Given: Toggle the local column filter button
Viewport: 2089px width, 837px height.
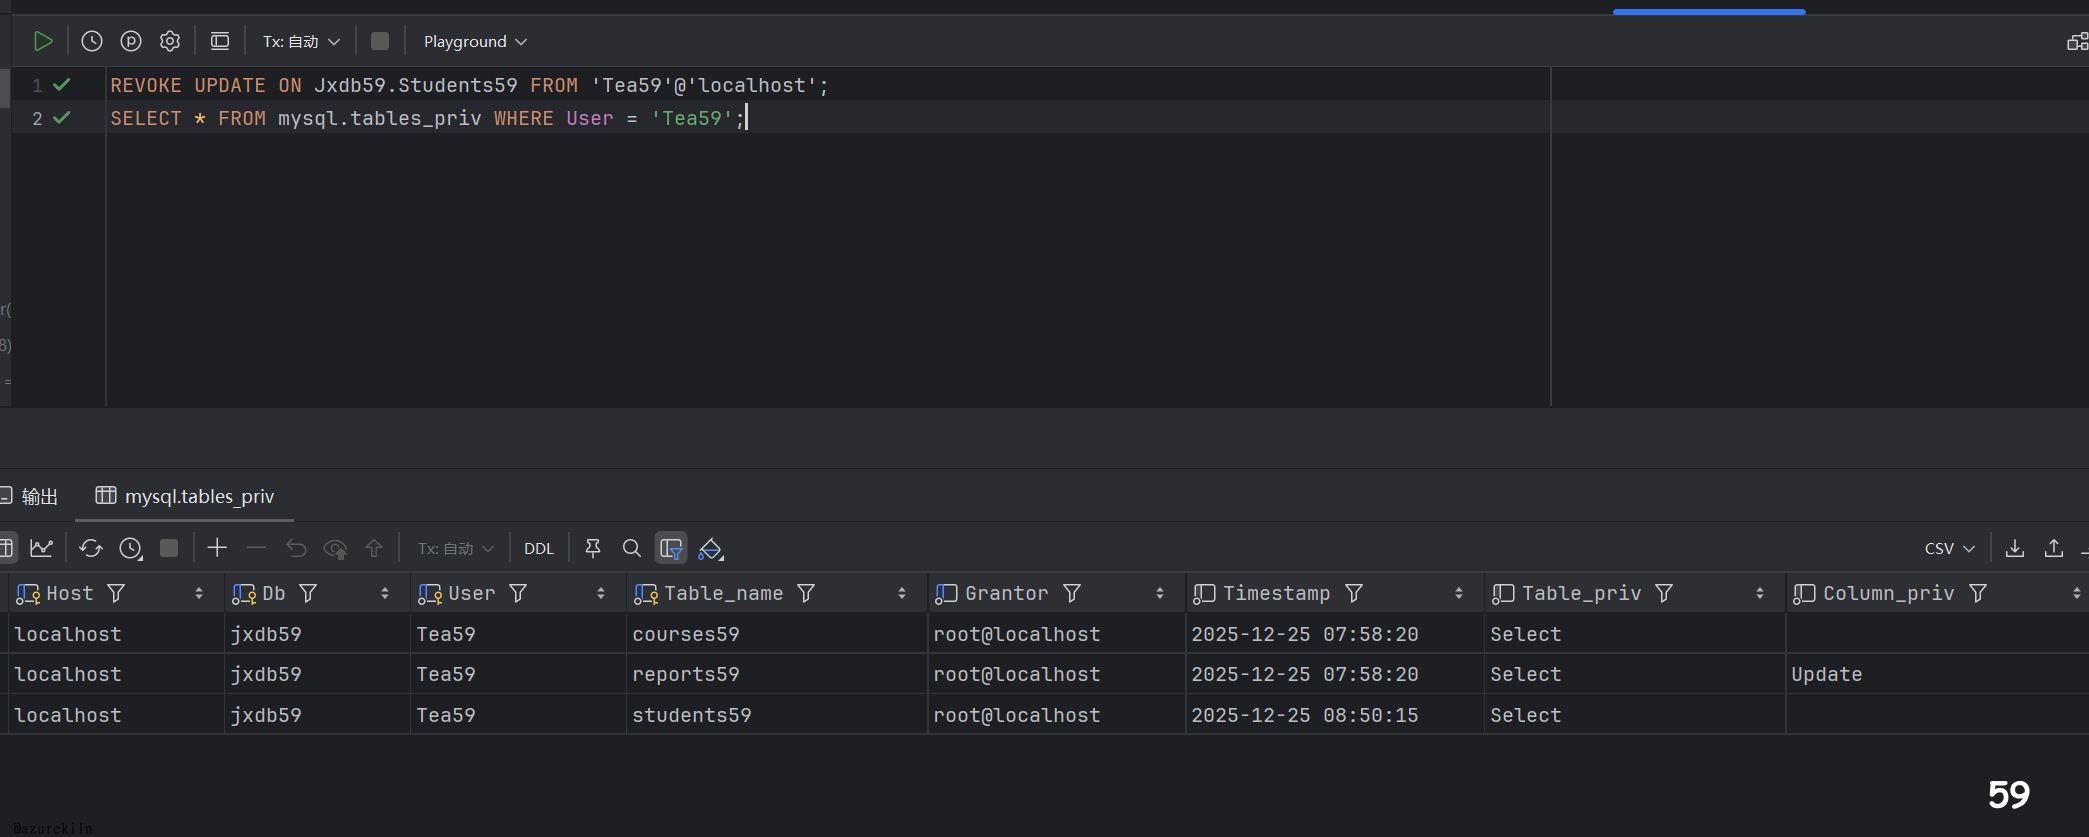Looking at the screenshot, I should pyautogui.click(x=671, y=548).
